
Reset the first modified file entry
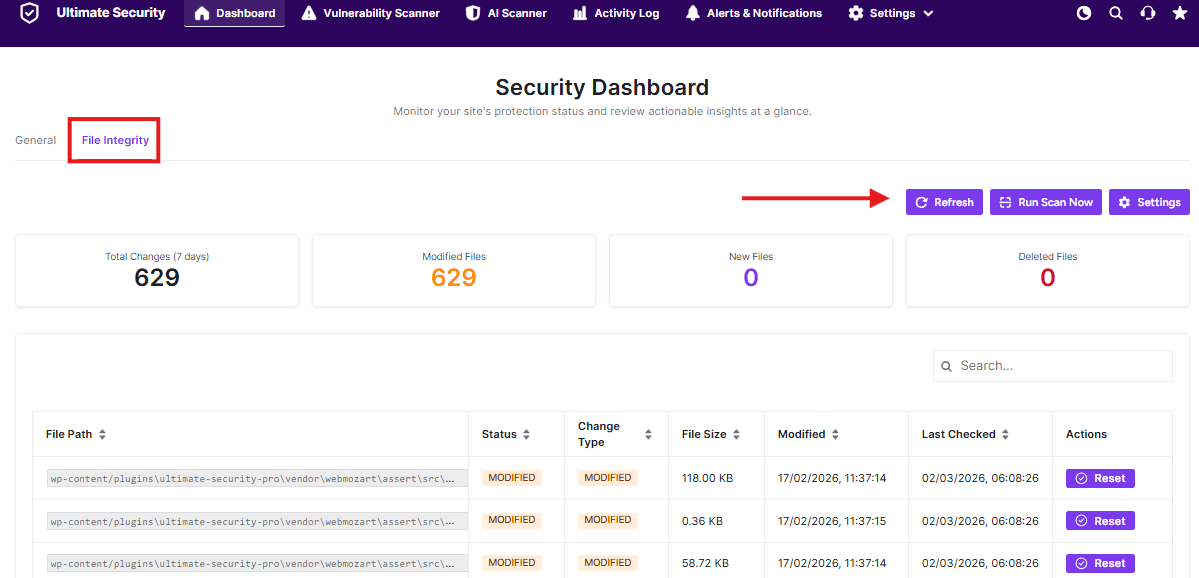[1099, 478]
